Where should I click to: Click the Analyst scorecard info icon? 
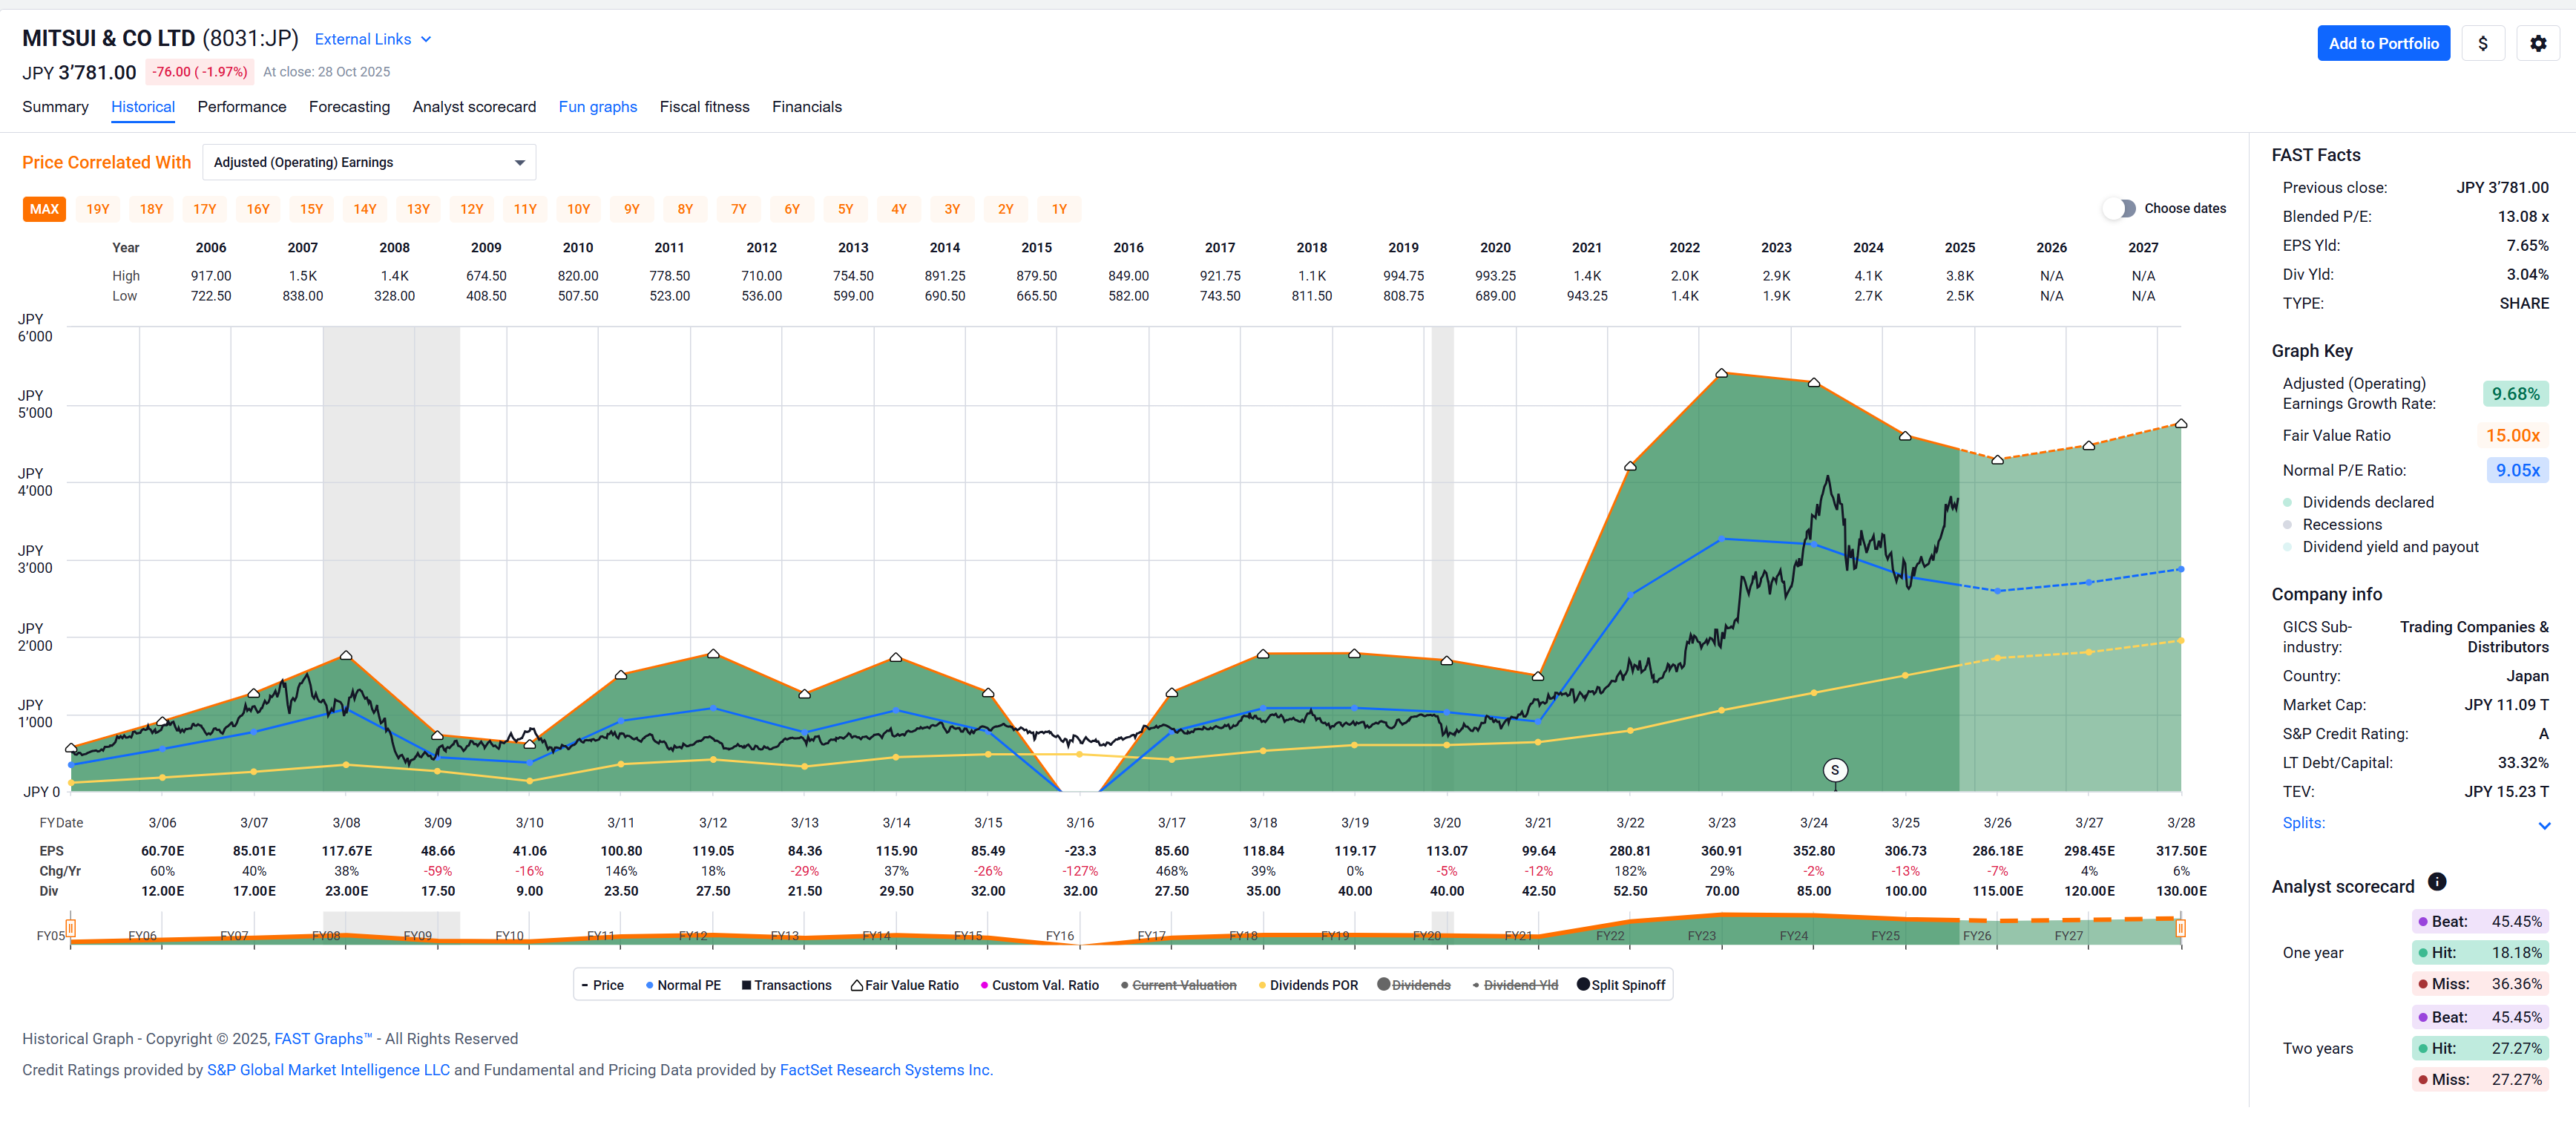point(2437,882)
